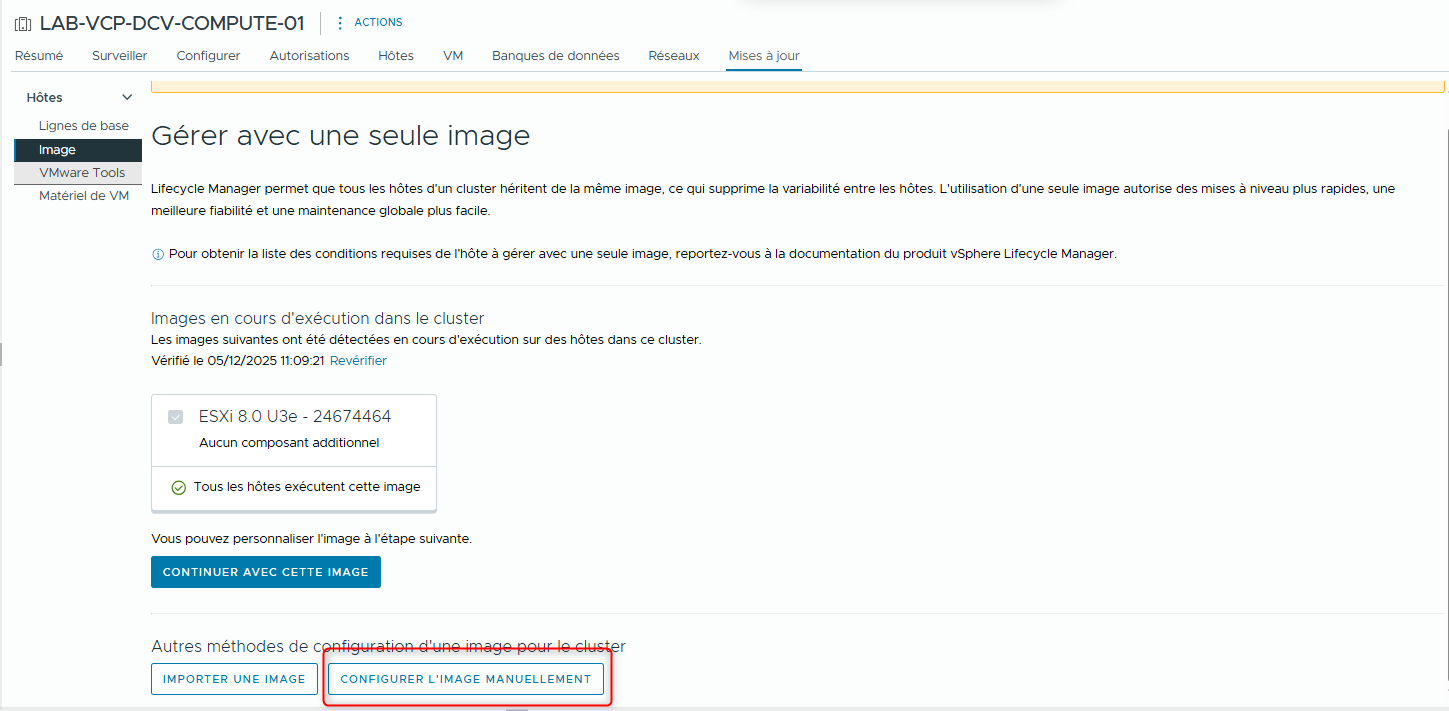Switch to the Résumé tab
This screenshot has height=711, width=1449.
tap(39, 56)
